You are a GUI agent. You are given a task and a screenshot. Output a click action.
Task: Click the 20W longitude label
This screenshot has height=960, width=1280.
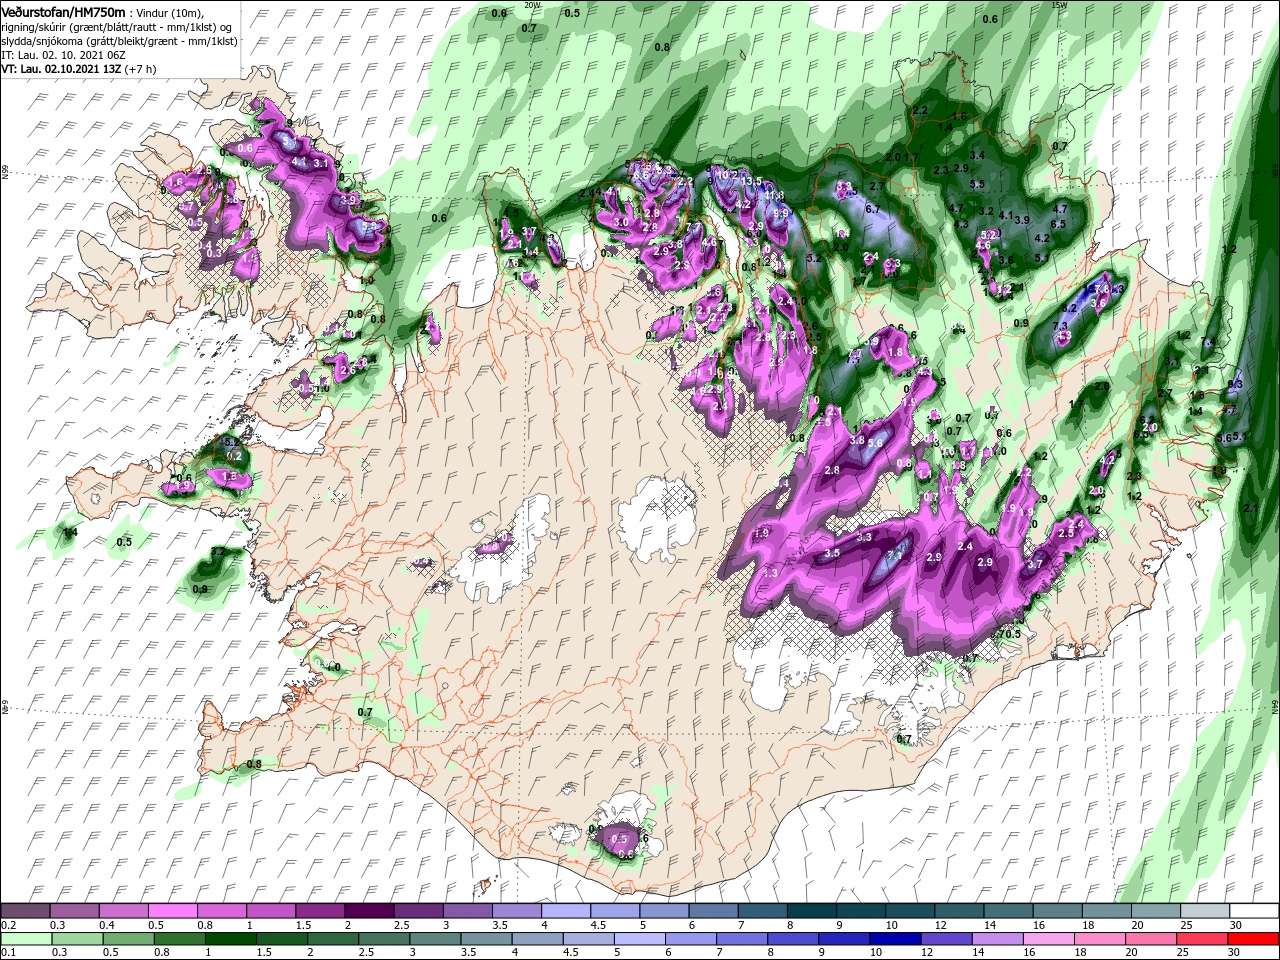click(532, 5)
